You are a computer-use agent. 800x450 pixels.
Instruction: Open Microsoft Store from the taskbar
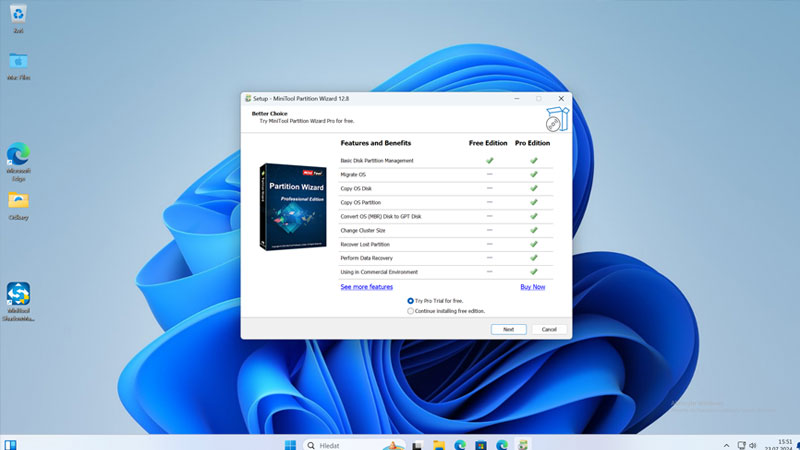pyautogui.click(x=481, y=445)
